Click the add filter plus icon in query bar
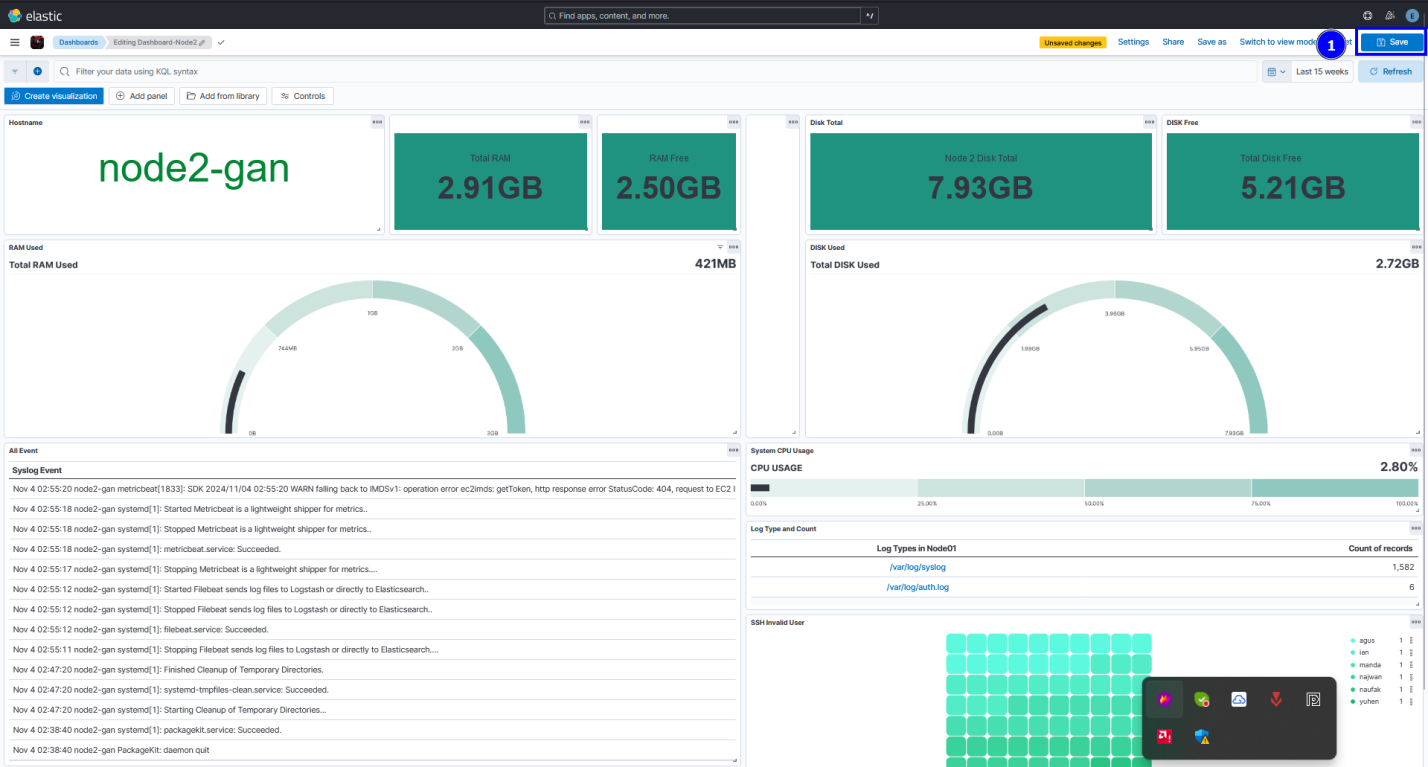 [x=37, y=71]
